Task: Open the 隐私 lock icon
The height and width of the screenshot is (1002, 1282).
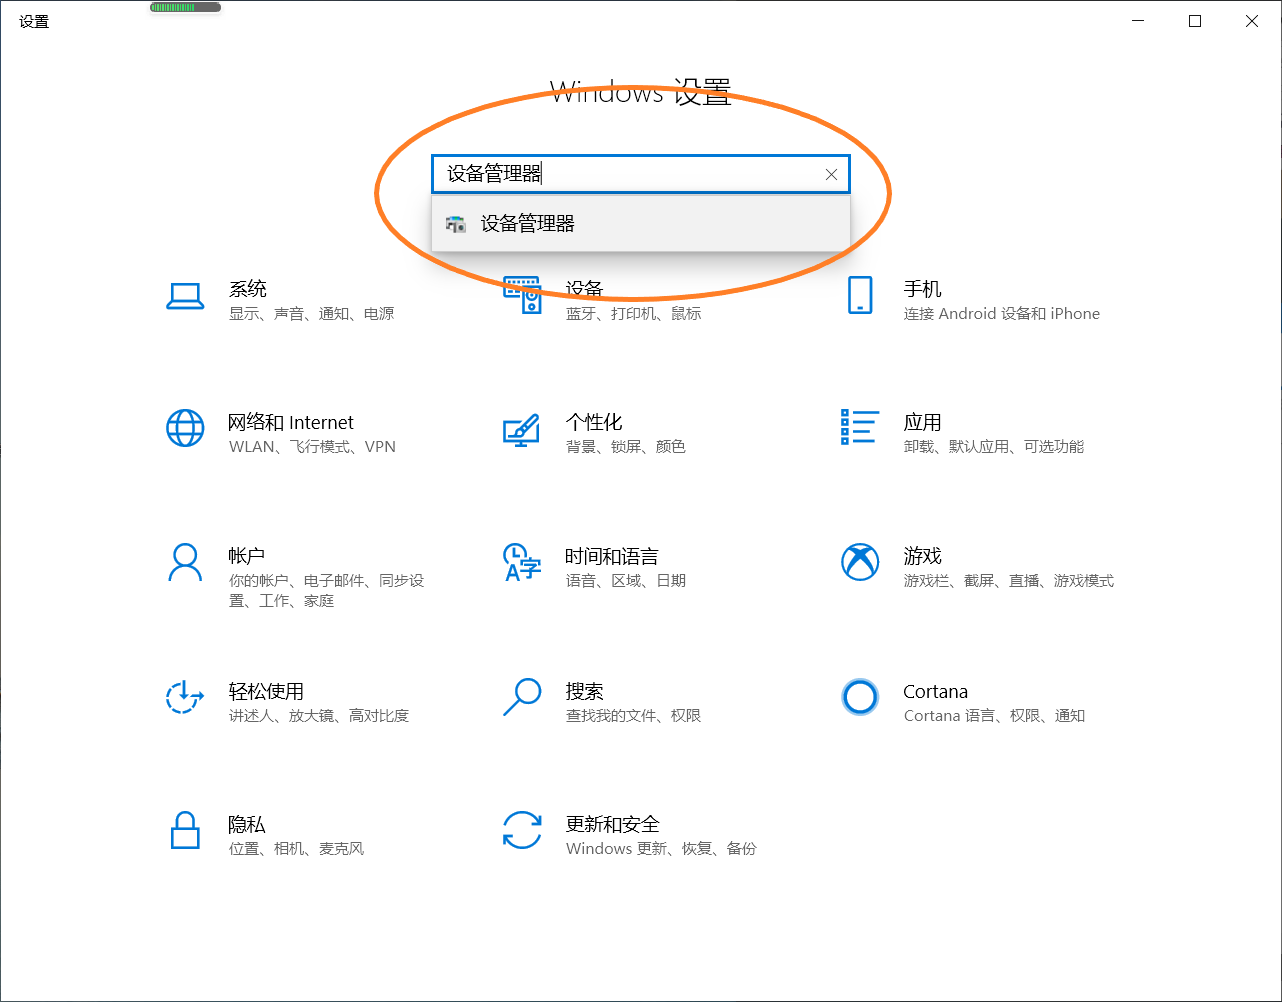Action: (x=185, y=830)
